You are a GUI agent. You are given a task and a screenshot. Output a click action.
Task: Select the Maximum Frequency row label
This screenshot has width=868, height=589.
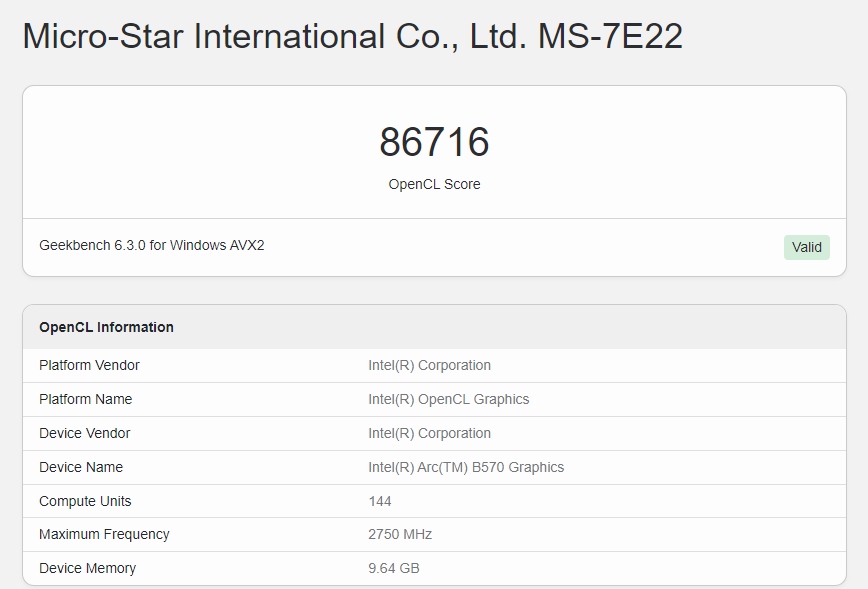[104, 534]
